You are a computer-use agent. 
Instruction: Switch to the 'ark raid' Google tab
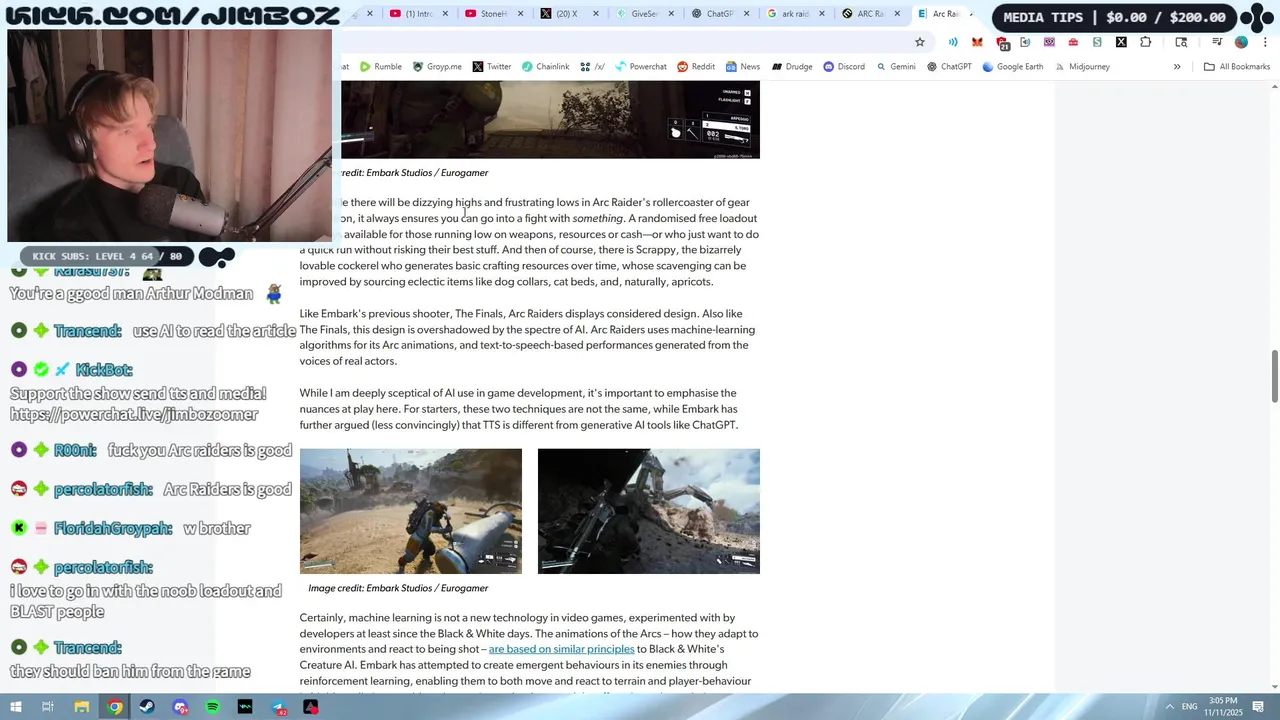(794, 14)
